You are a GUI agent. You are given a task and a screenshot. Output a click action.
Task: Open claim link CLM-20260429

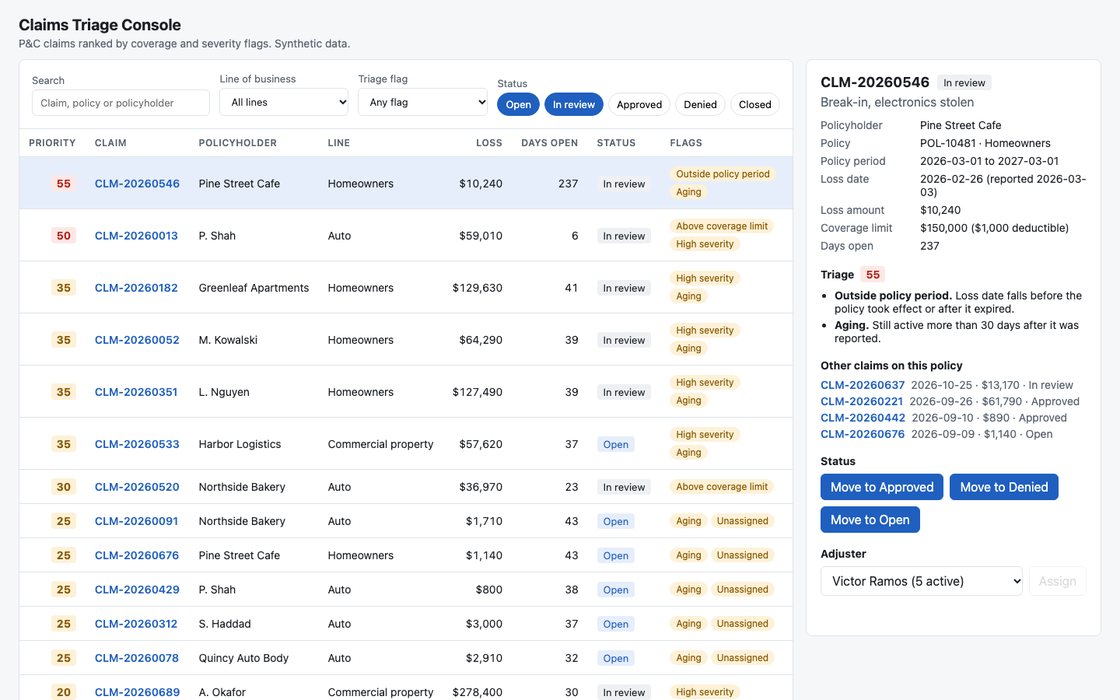pyautogui.click(x=137, y=590)
